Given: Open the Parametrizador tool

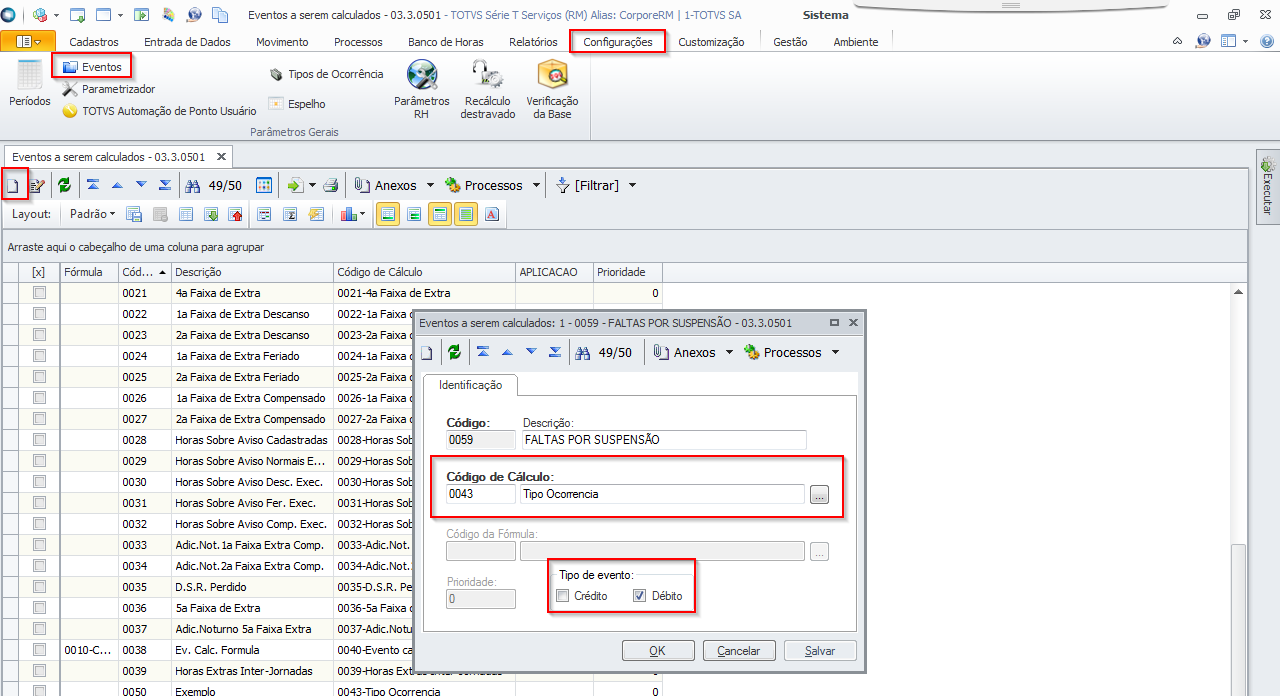Looking at the screenshot, I should coord(108,89).
